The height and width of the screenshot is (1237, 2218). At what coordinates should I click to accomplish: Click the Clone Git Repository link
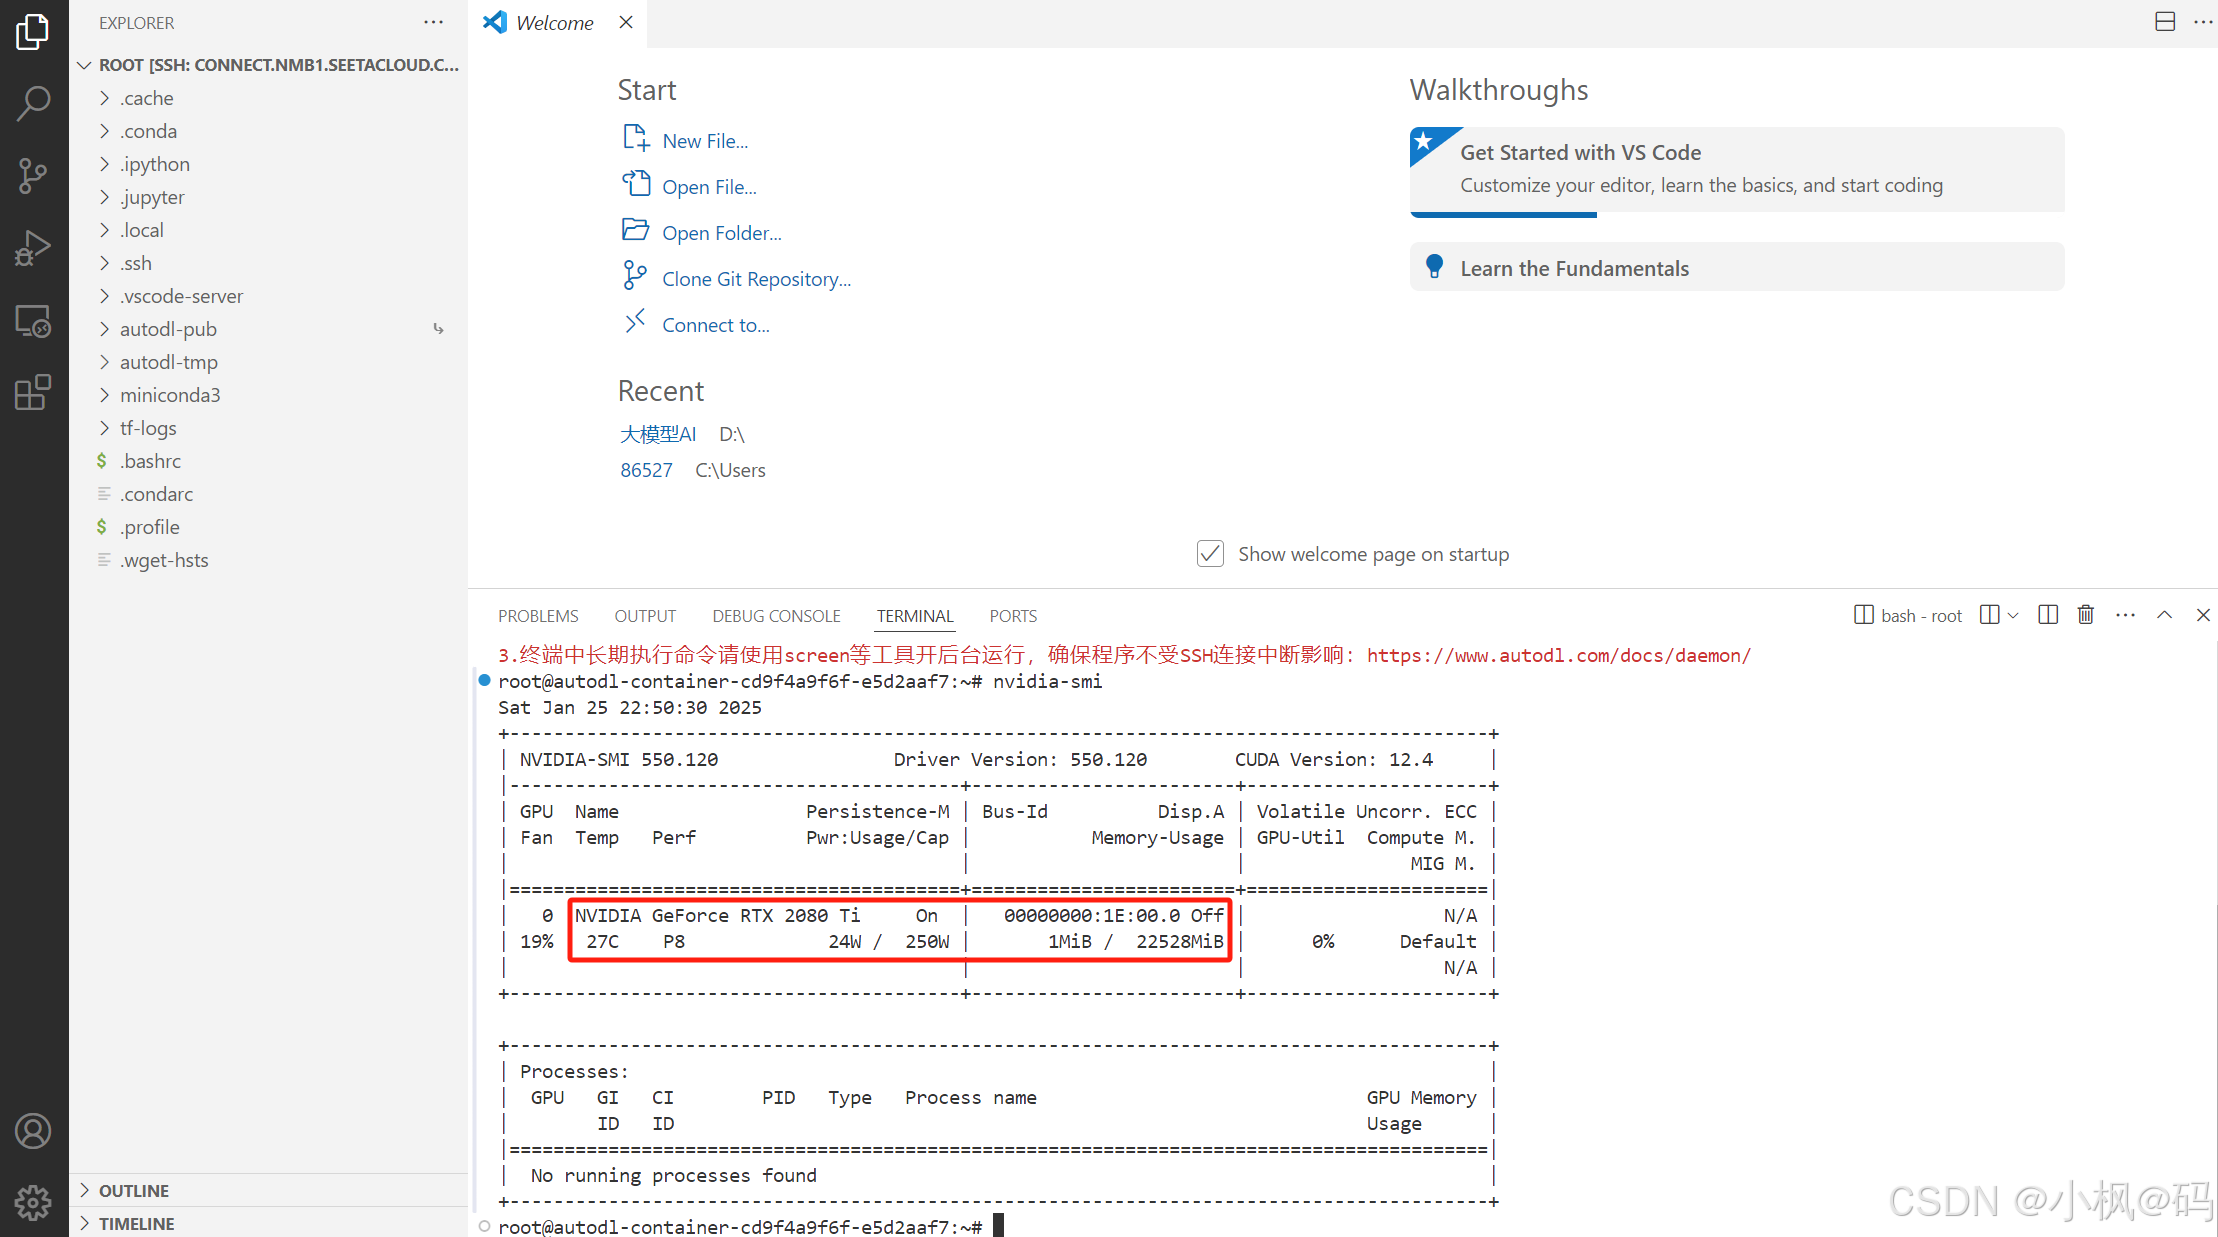756,279
